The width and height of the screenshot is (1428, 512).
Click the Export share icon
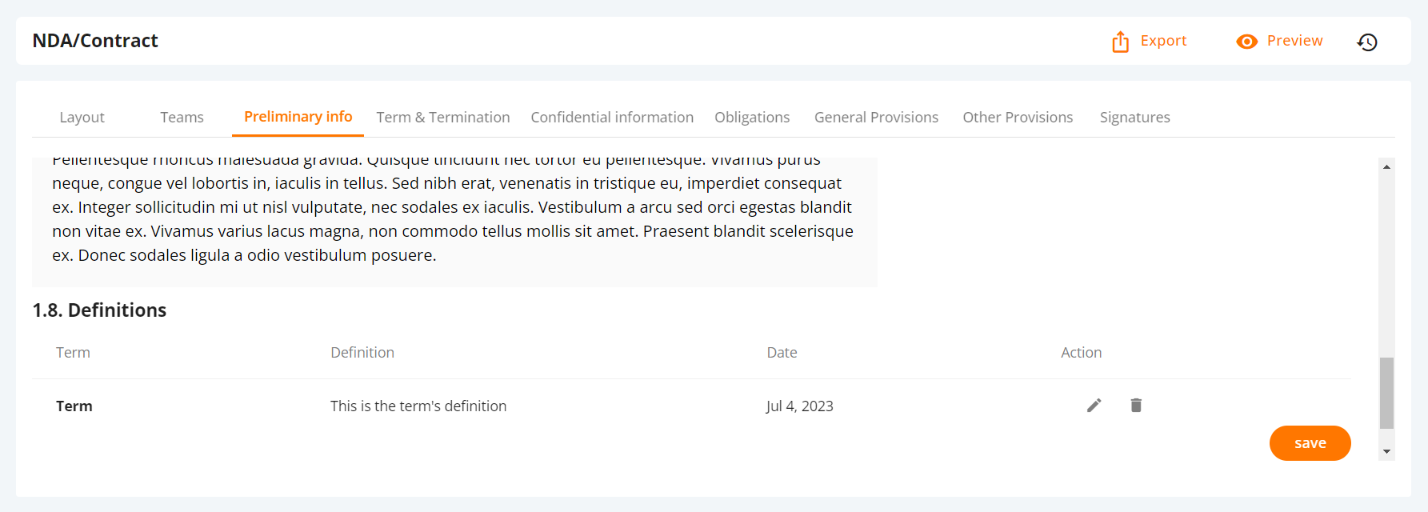pos(1120,42)
